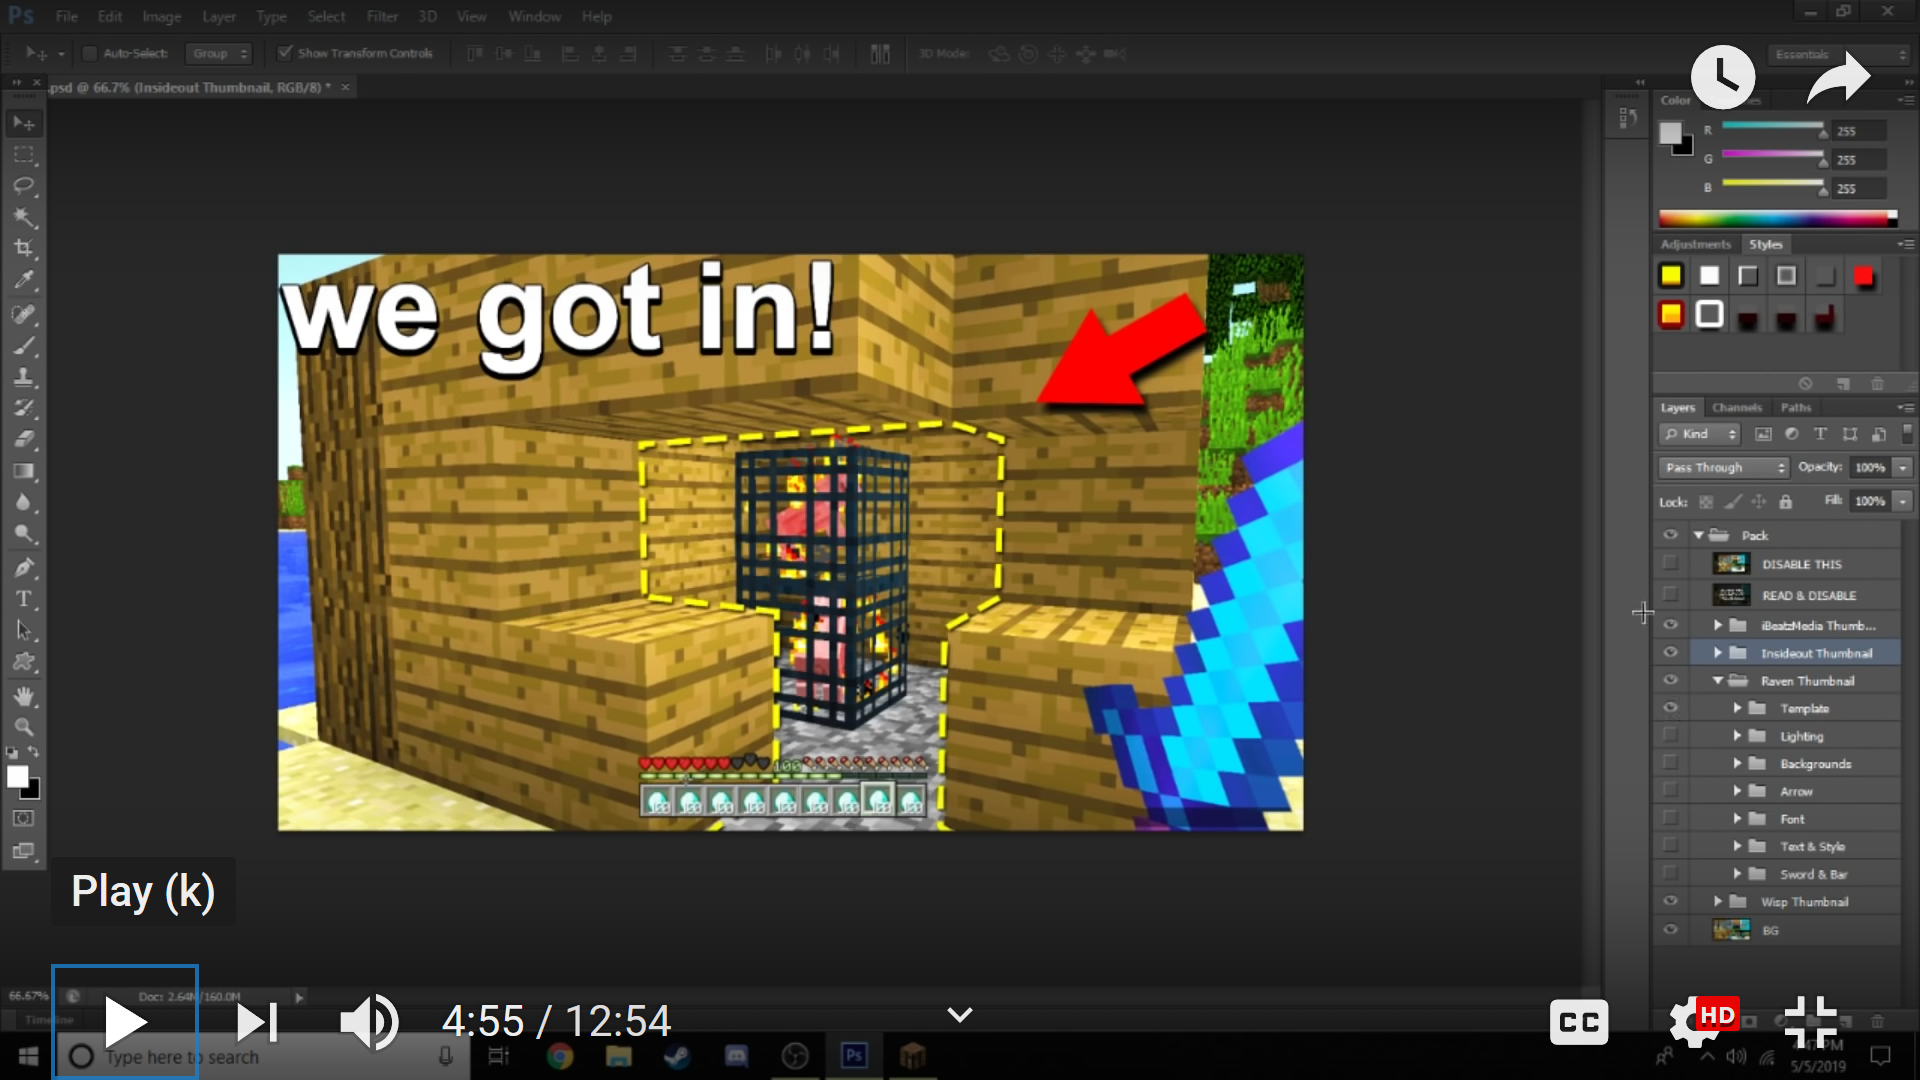This screenshot has height=1080, width=1920.
Task: Skip to next video
Action: click(257, 1022)
